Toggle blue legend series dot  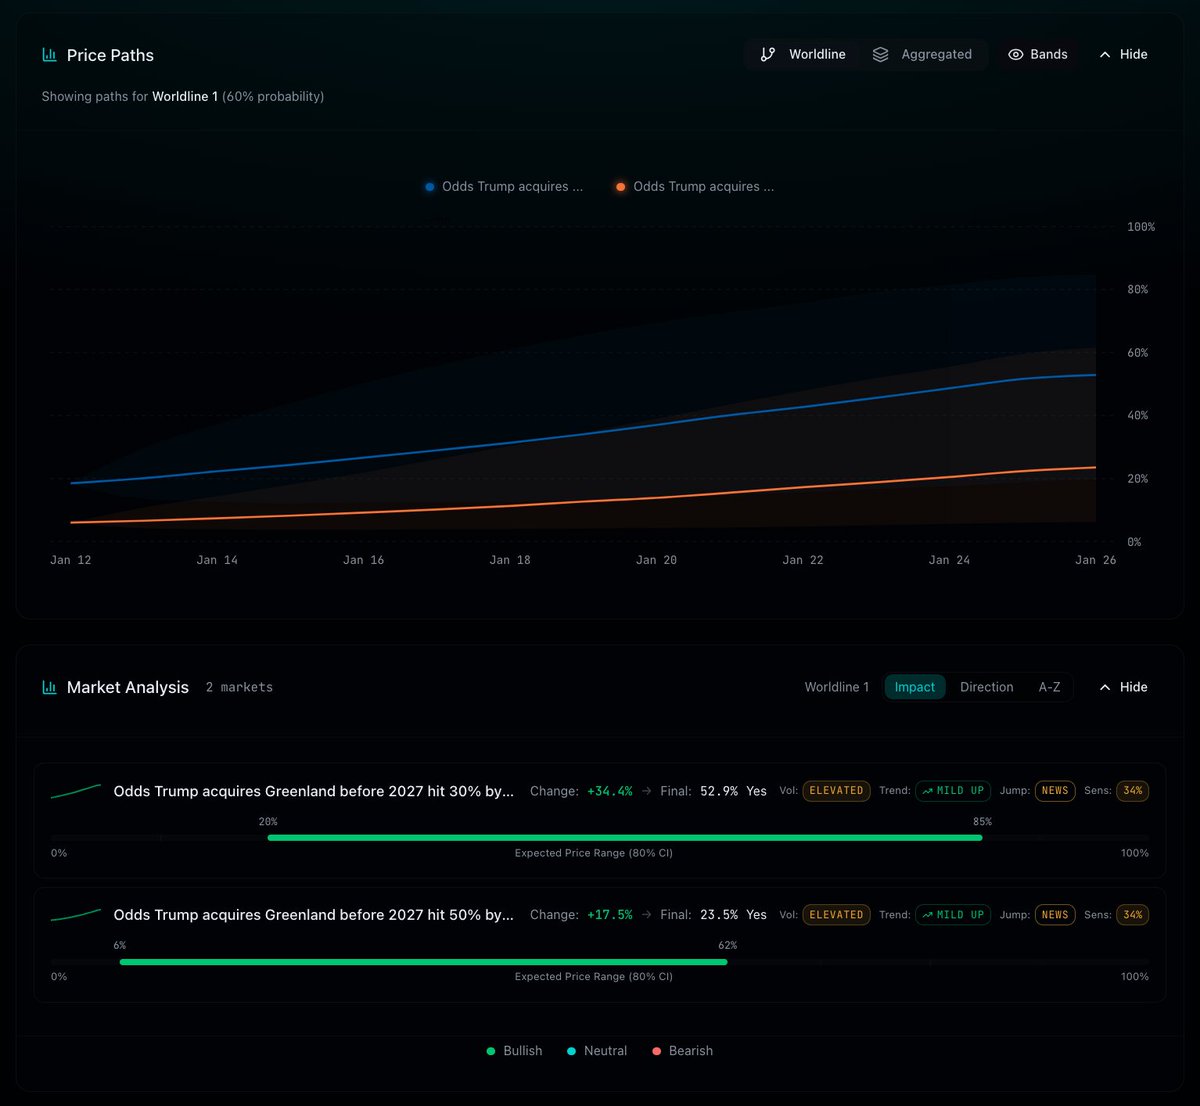[430, 187]
